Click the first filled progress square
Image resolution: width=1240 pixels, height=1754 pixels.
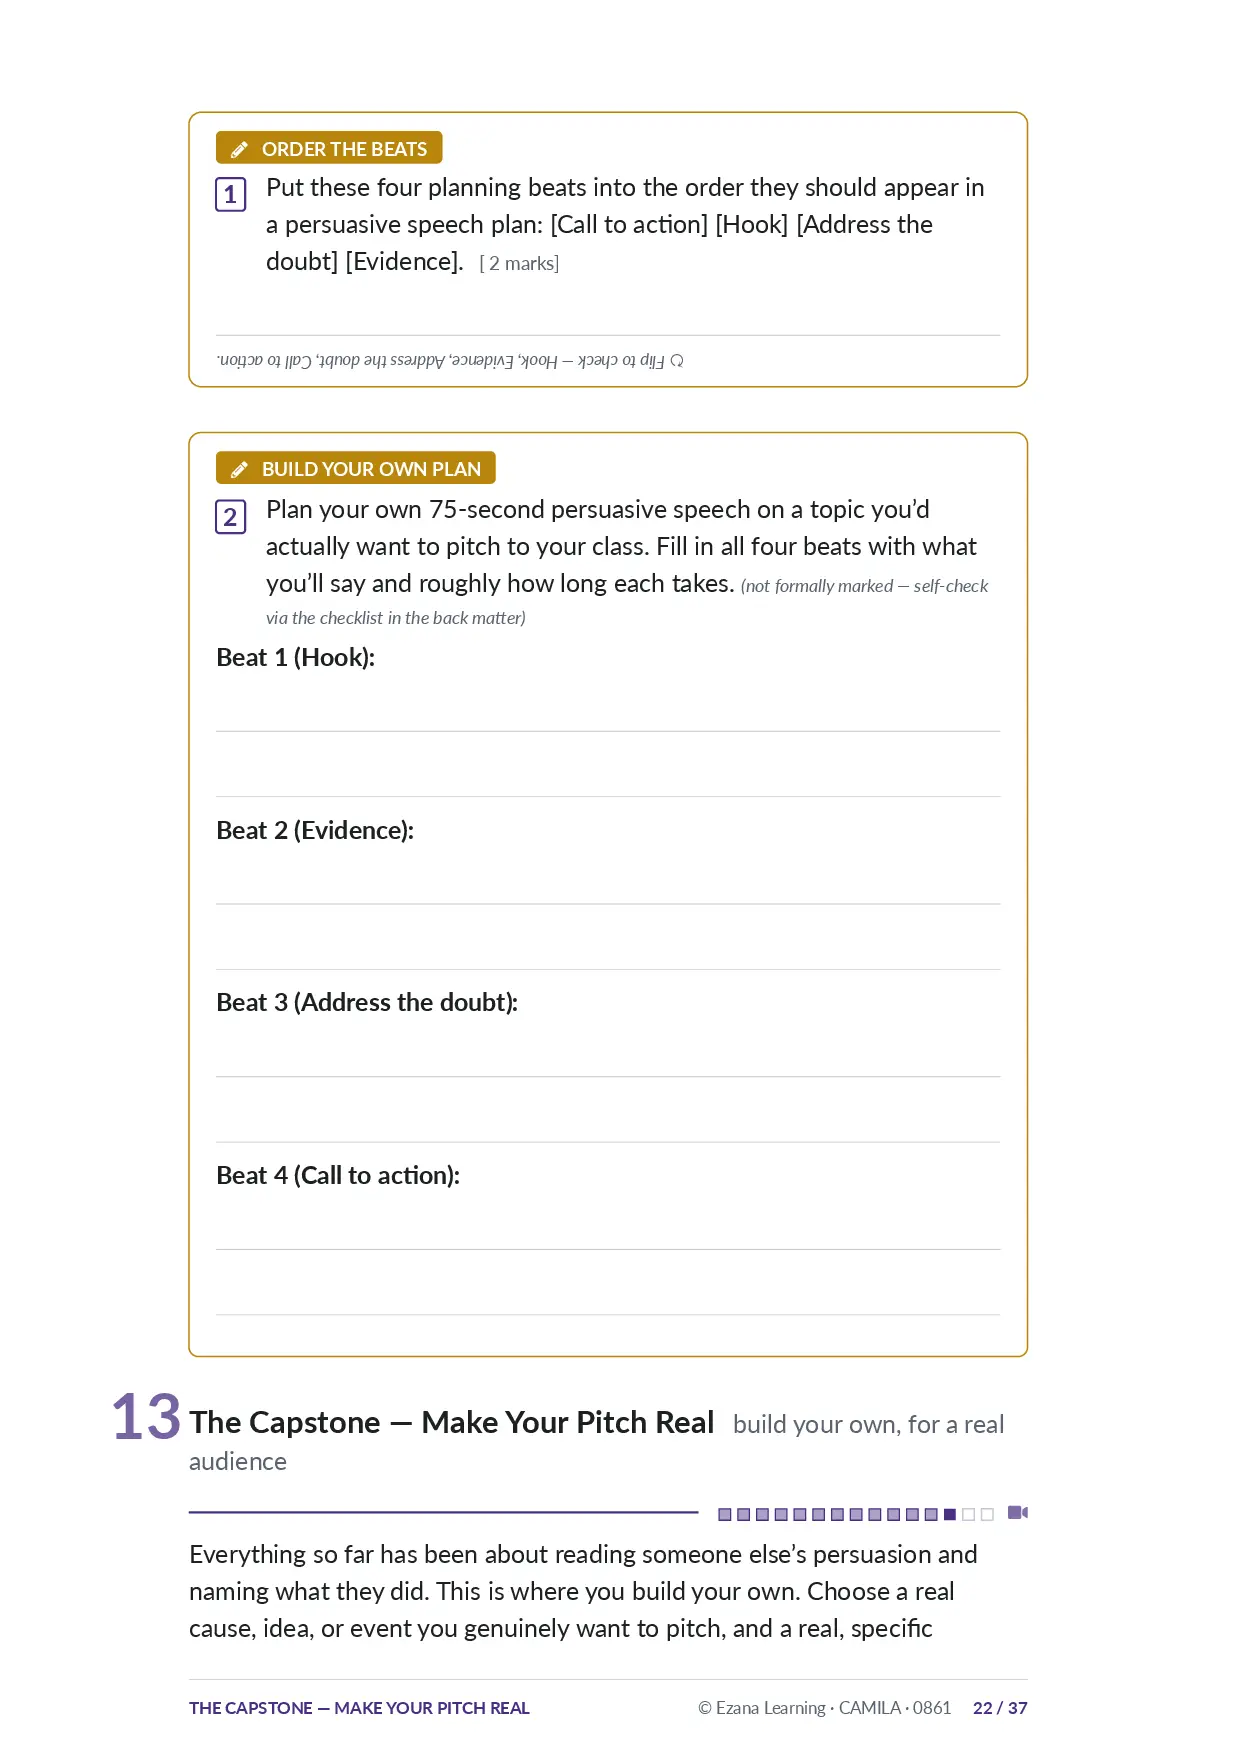(725, 1514)
